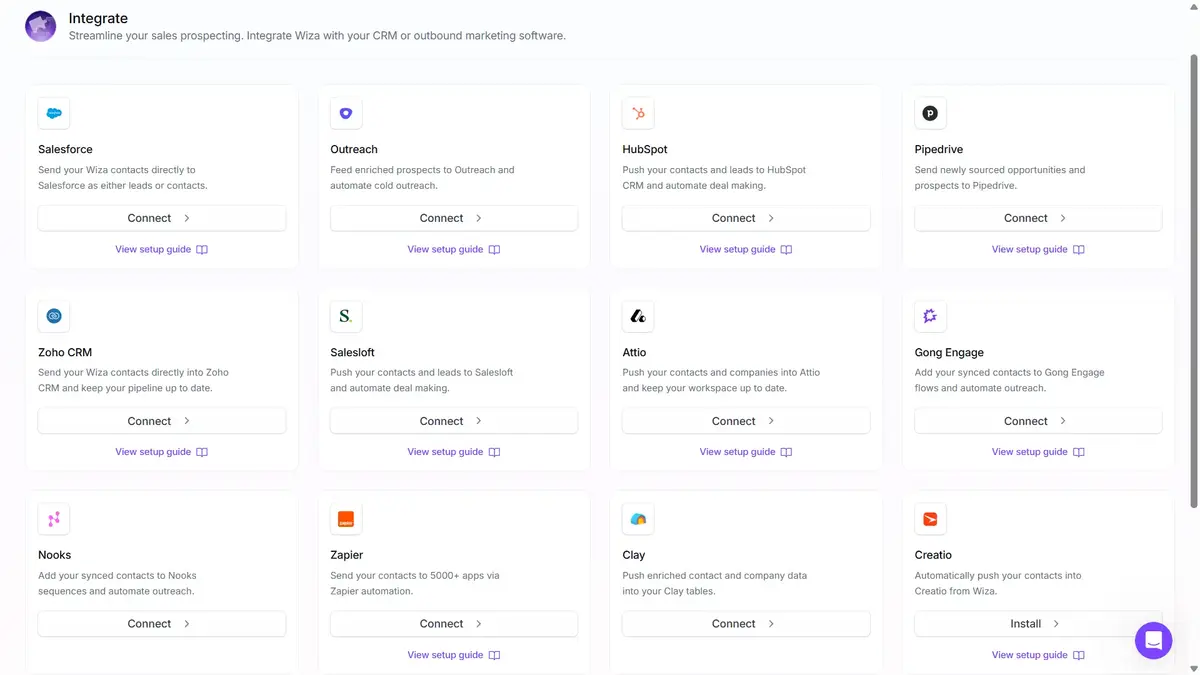This screenshot has height=675, width=1200.
Task: View setup guide for Salesforce
Action: tap(162, 250)
